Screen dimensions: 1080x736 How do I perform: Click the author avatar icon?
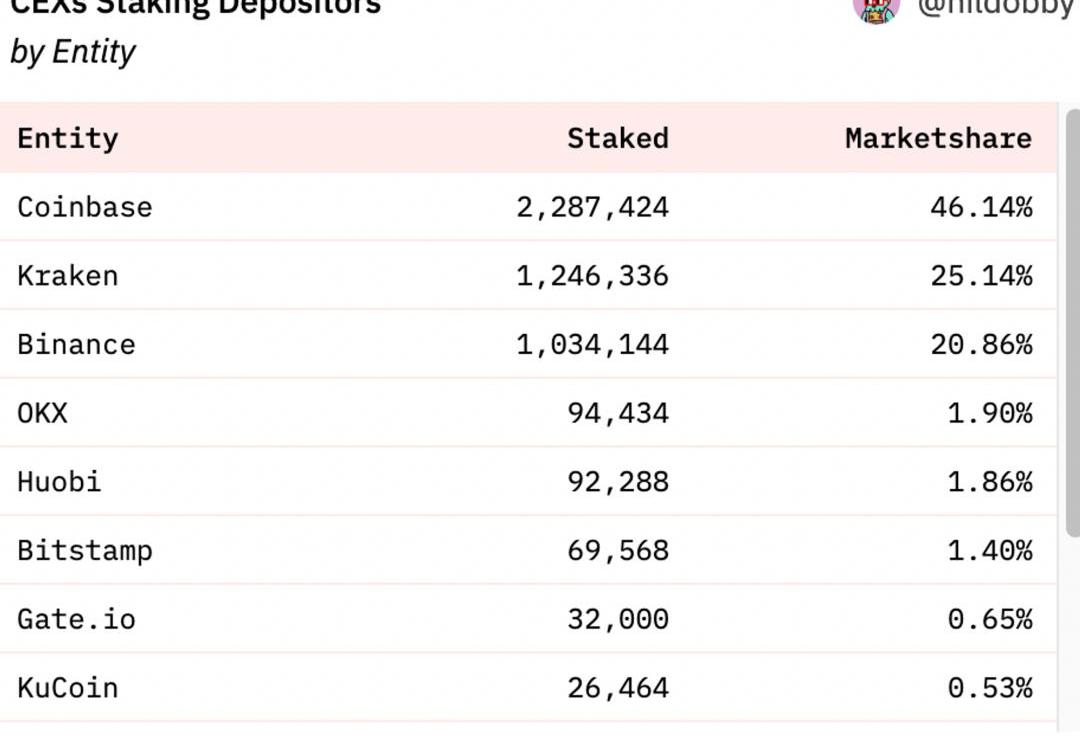876,8
